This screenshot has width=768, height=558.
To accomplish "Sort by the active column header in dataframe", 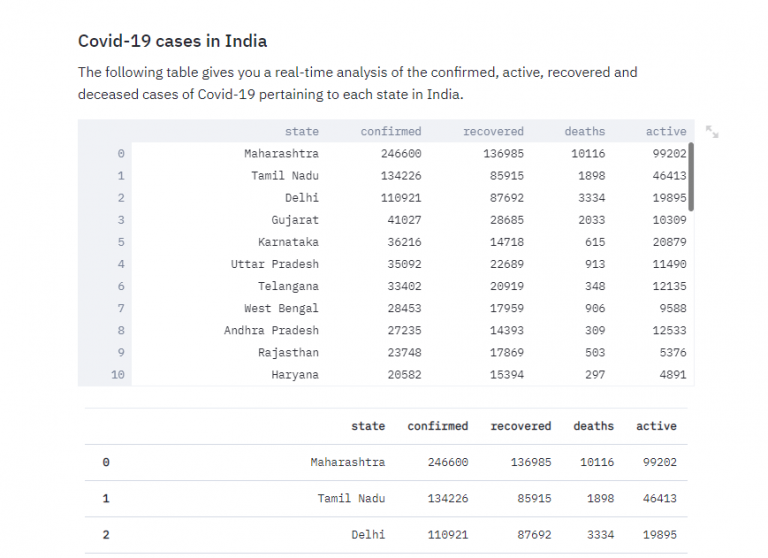I will [666, 131].
